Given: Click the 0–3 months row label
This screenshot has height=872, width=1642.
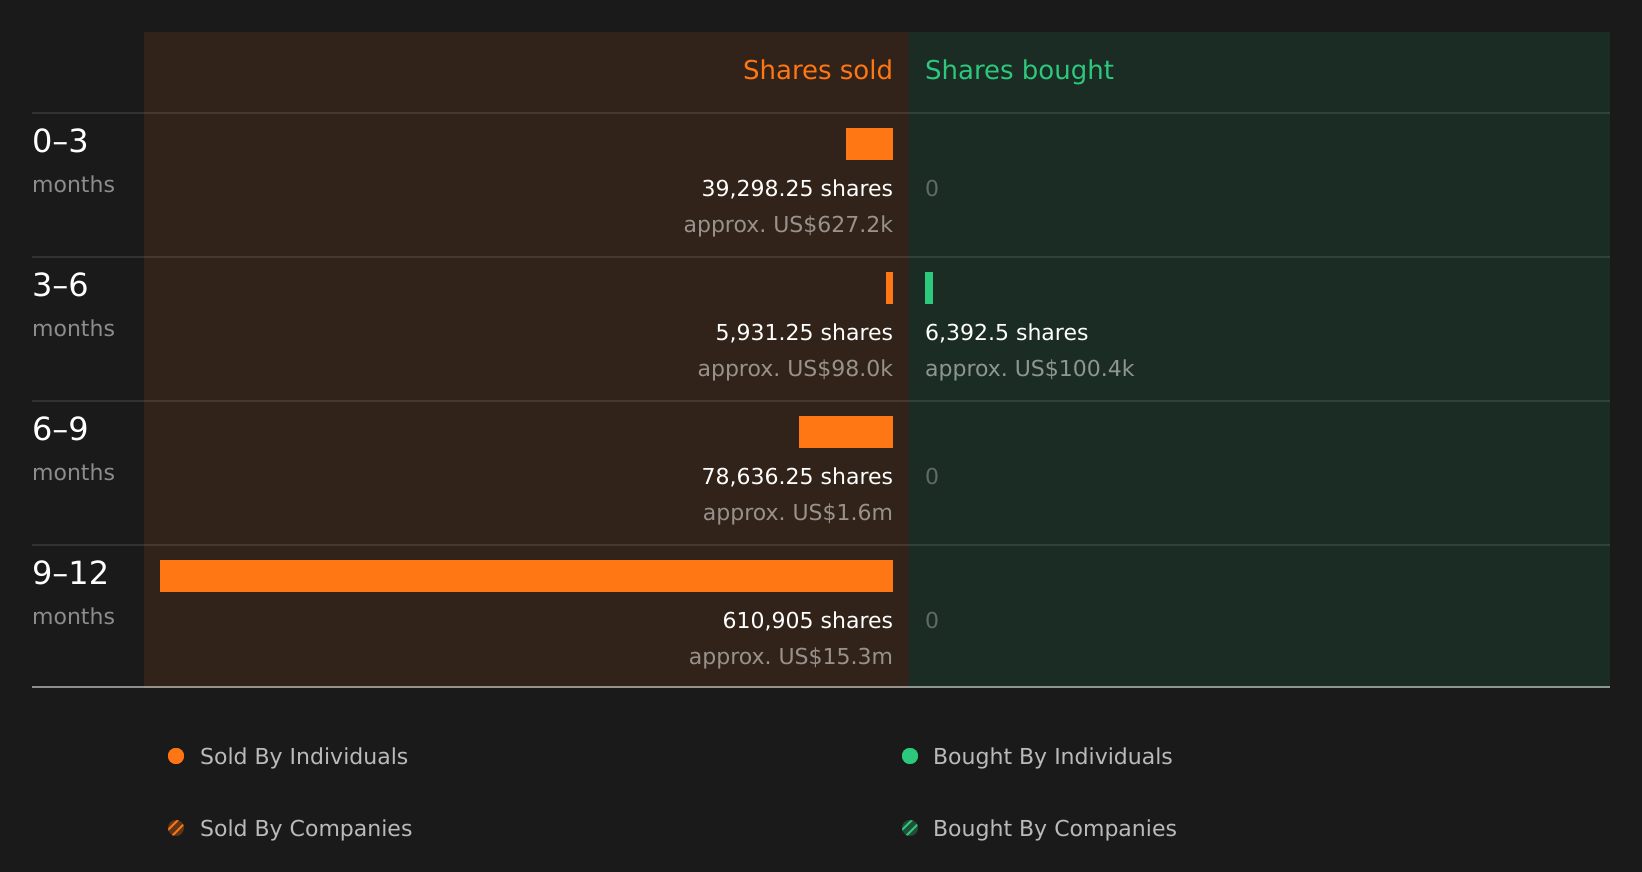Looking at the screenshot, I should [73, 162].
